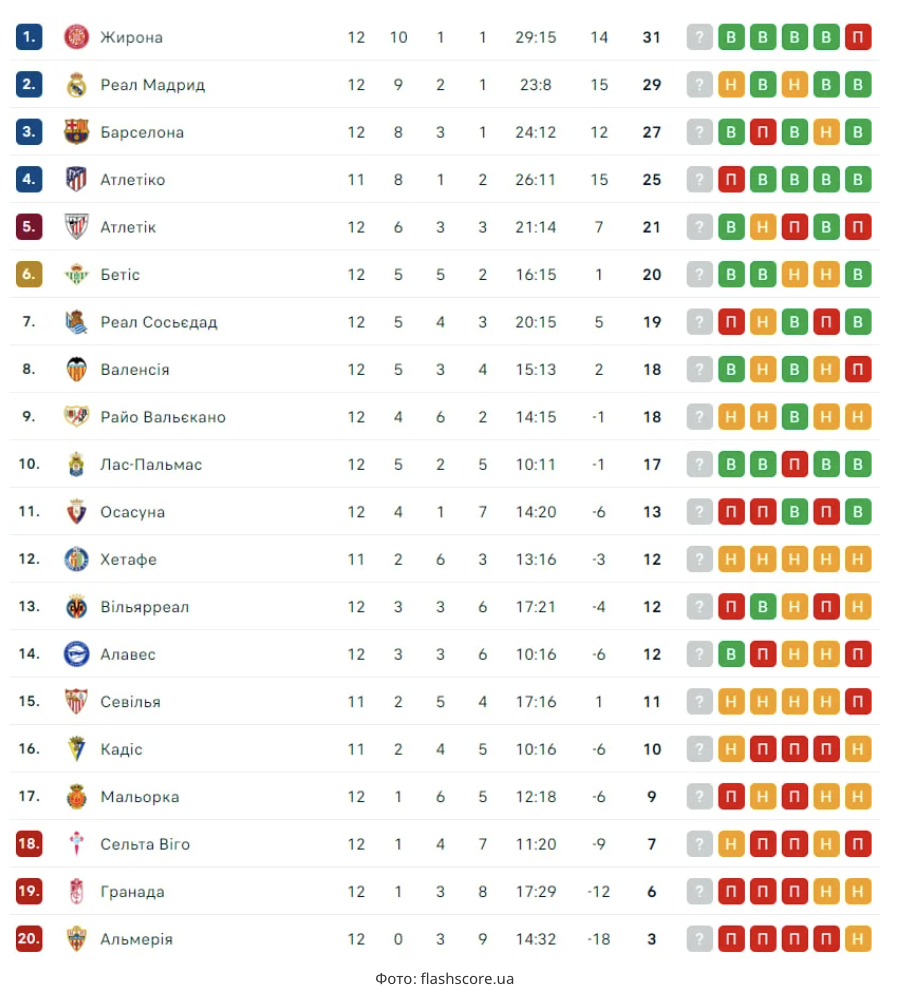Click the Атлетіко club crest icon
904x986 pixels.
click(x=77, y=180)
